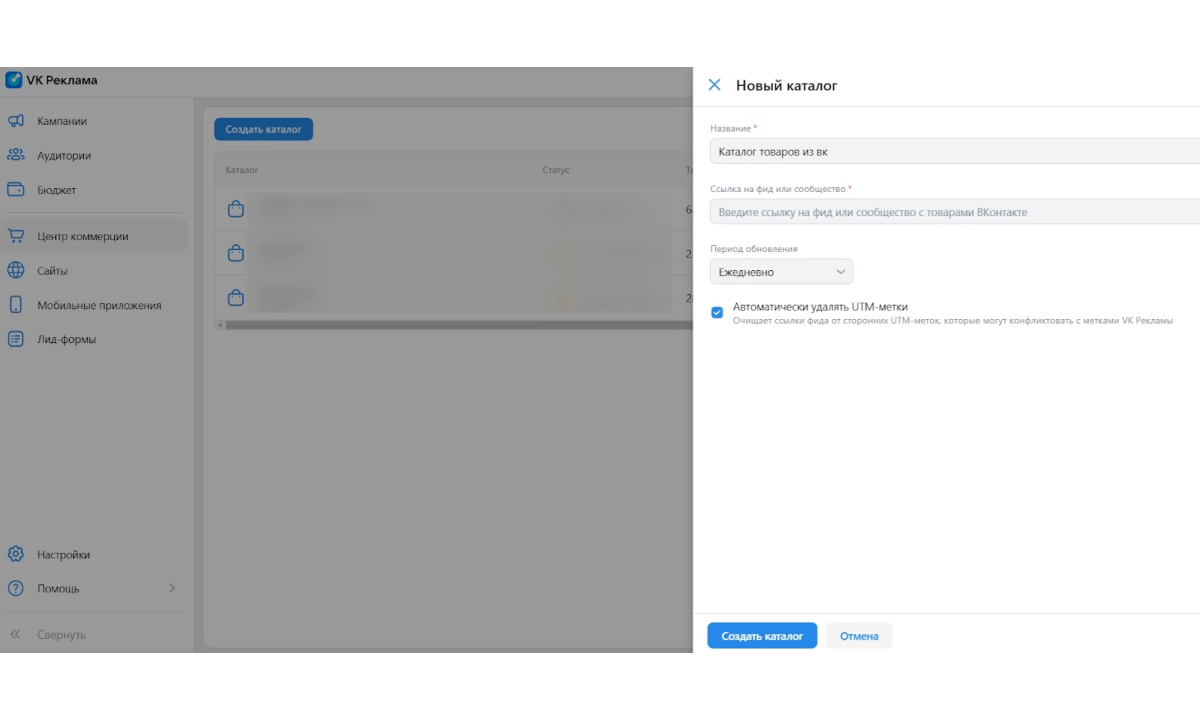Close the Новый каталог panel
The image size is (1200, 720).
click(x=714, y=85)
